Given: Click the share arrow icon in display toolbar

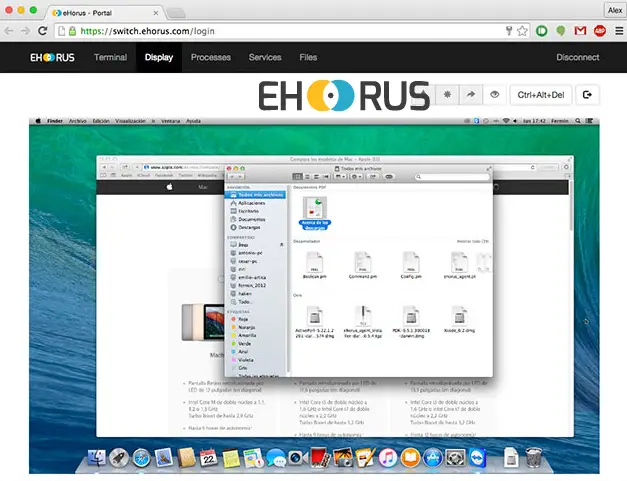Looking at the screenshot, I should [x=471, y=95].
